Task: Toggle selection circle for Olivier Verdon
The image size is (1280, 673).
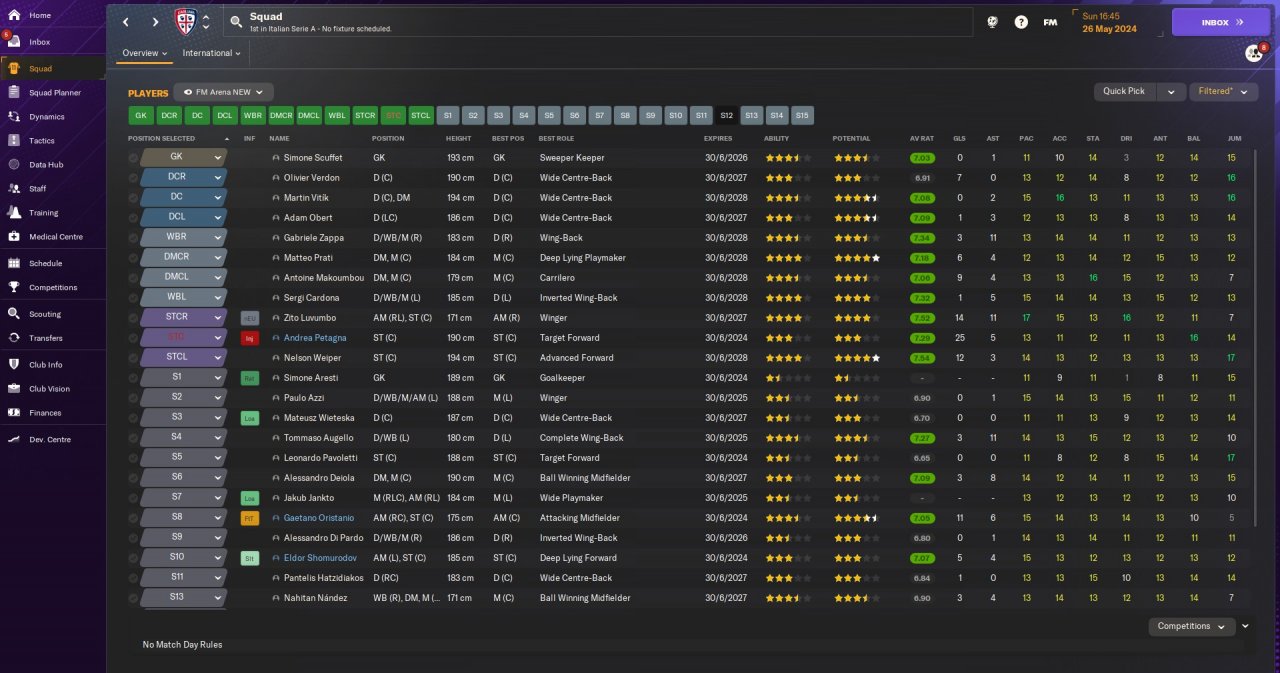Action: 133,178
